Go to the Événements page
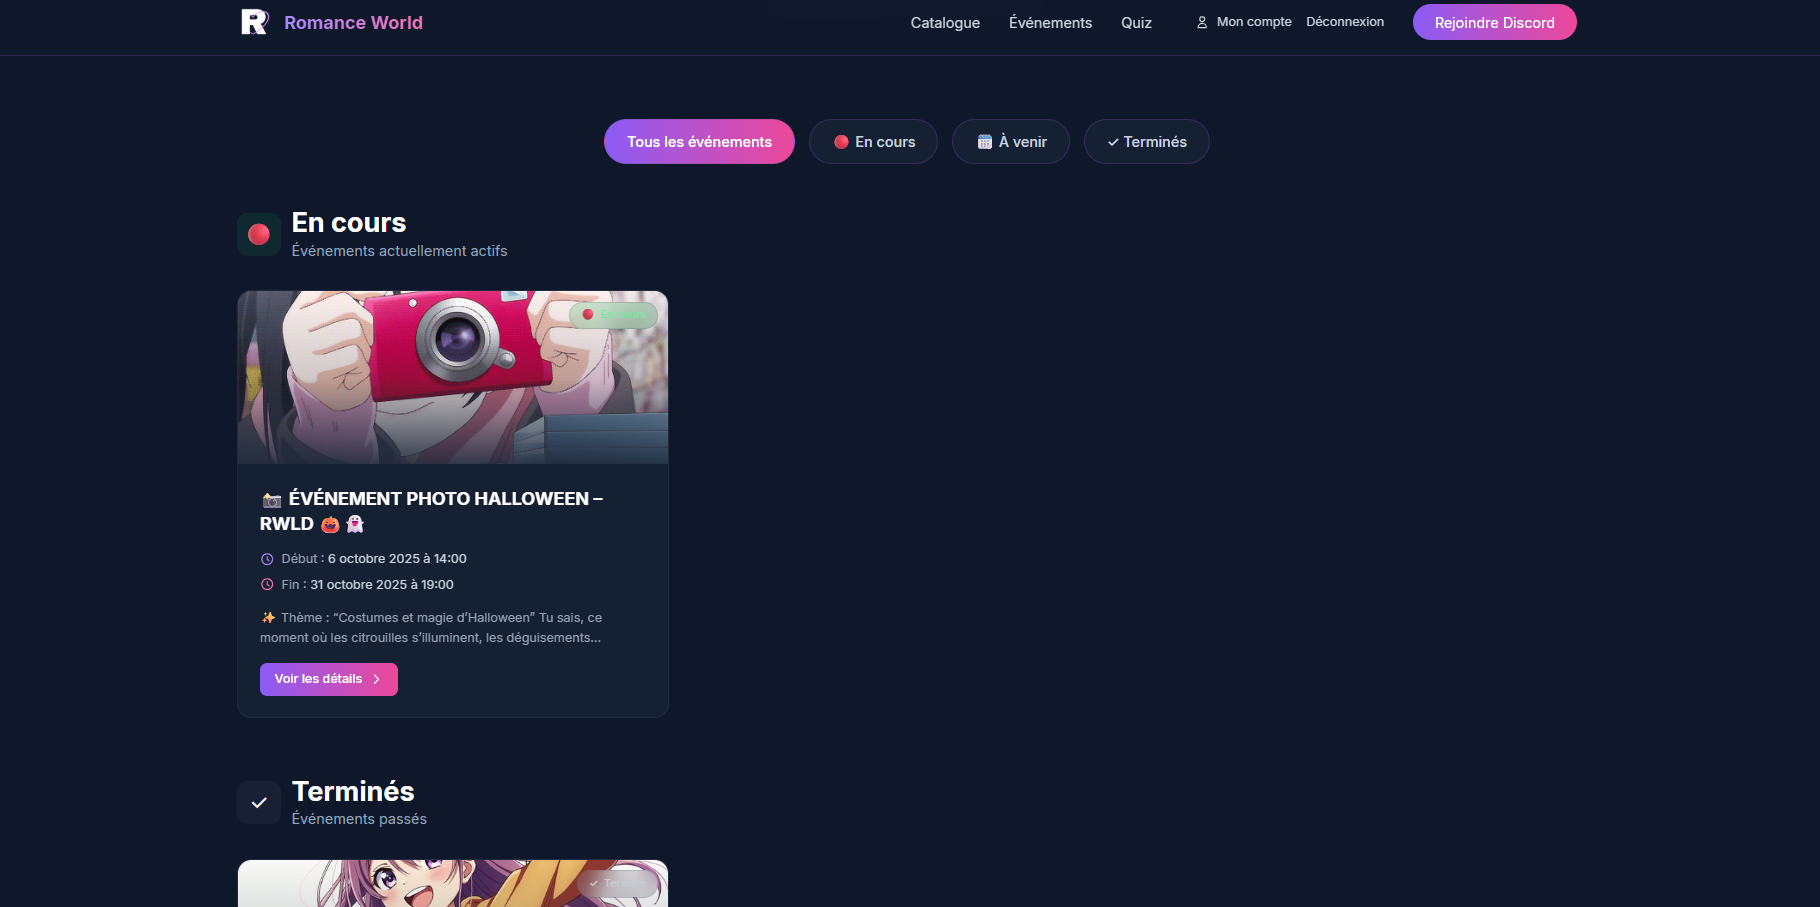The image size is (1820, 907). pyautogui.click(x=1050, y=23)
